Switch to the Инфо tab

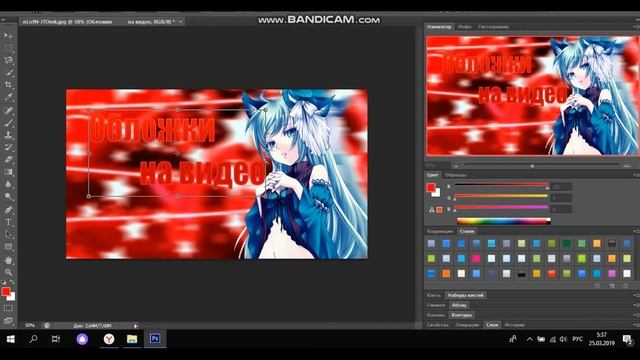point(464,27)
